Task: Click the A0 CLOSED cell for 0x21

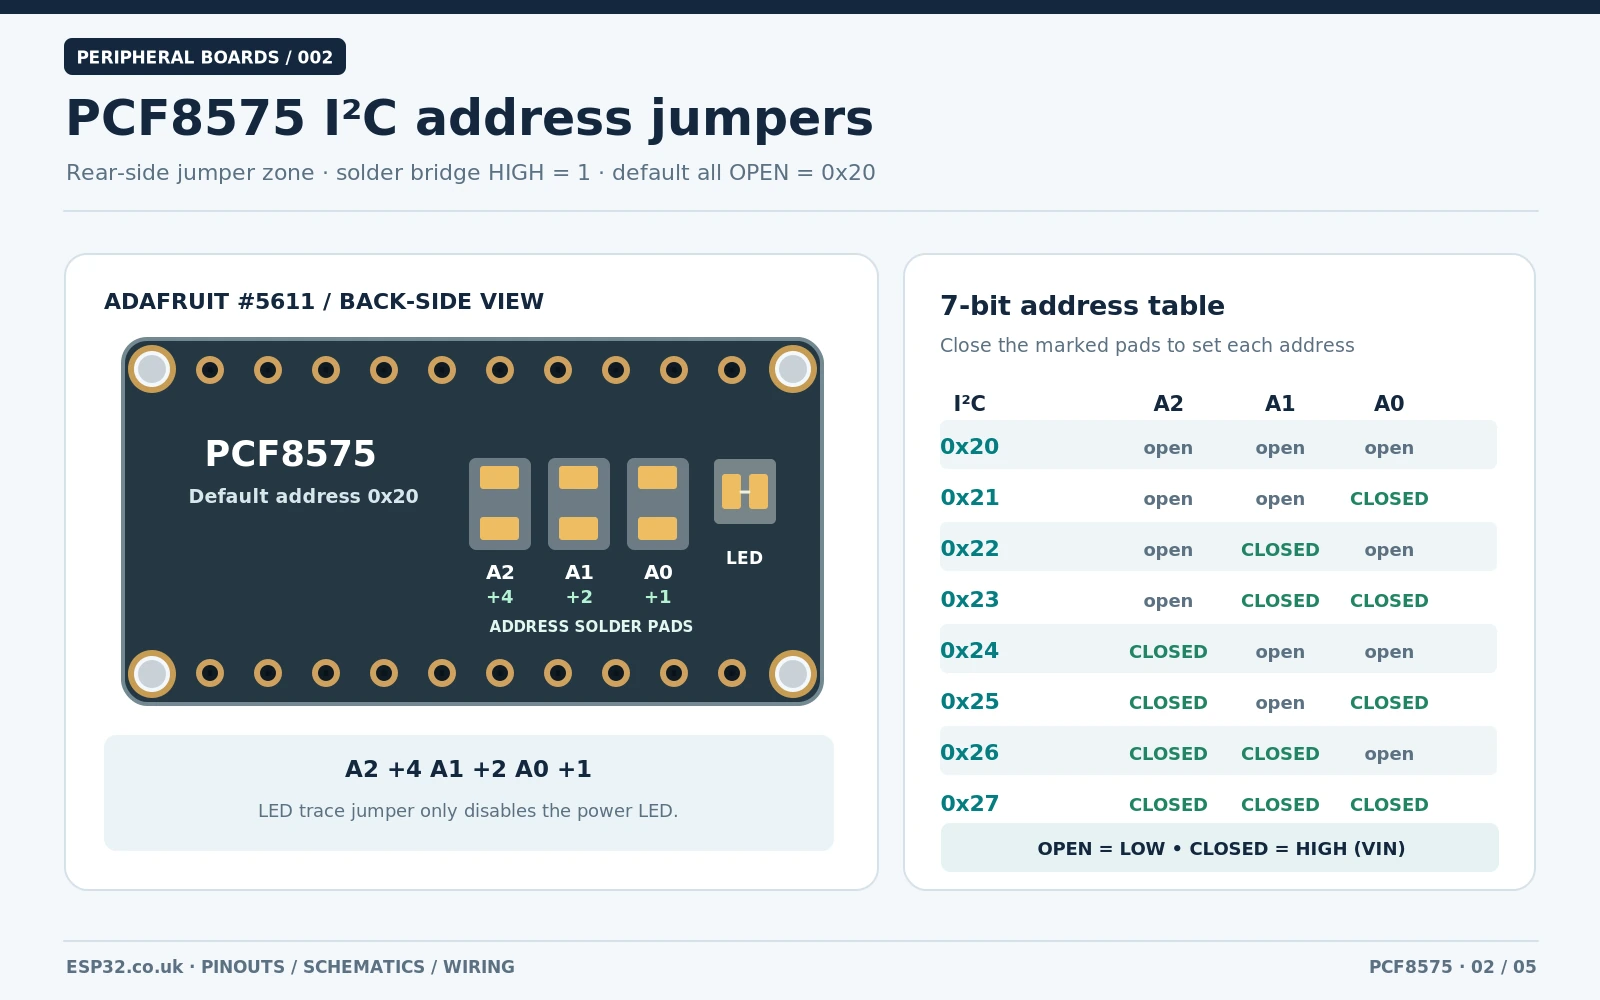Action: [x=1389, y=498]
